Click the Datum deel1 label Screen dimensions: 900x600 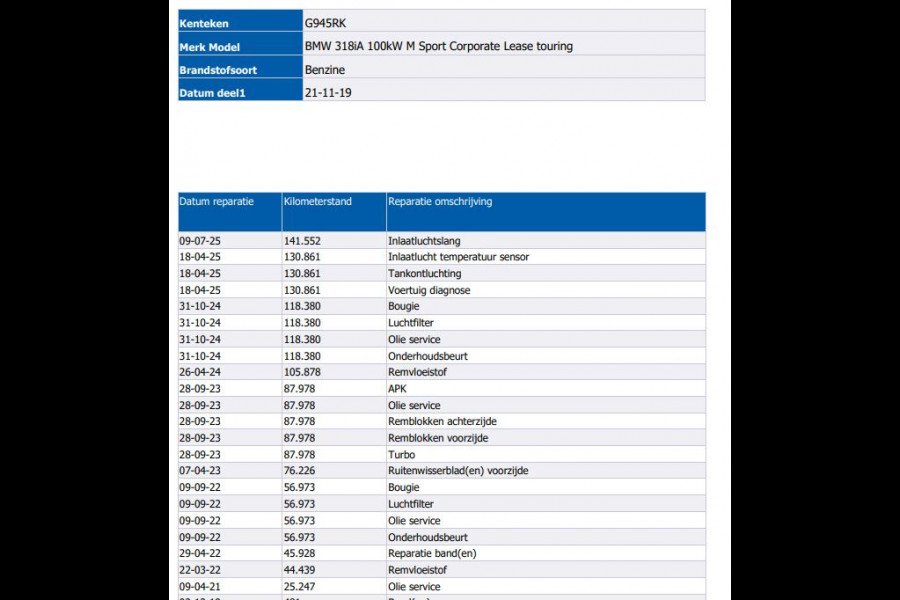pos(211,93)
